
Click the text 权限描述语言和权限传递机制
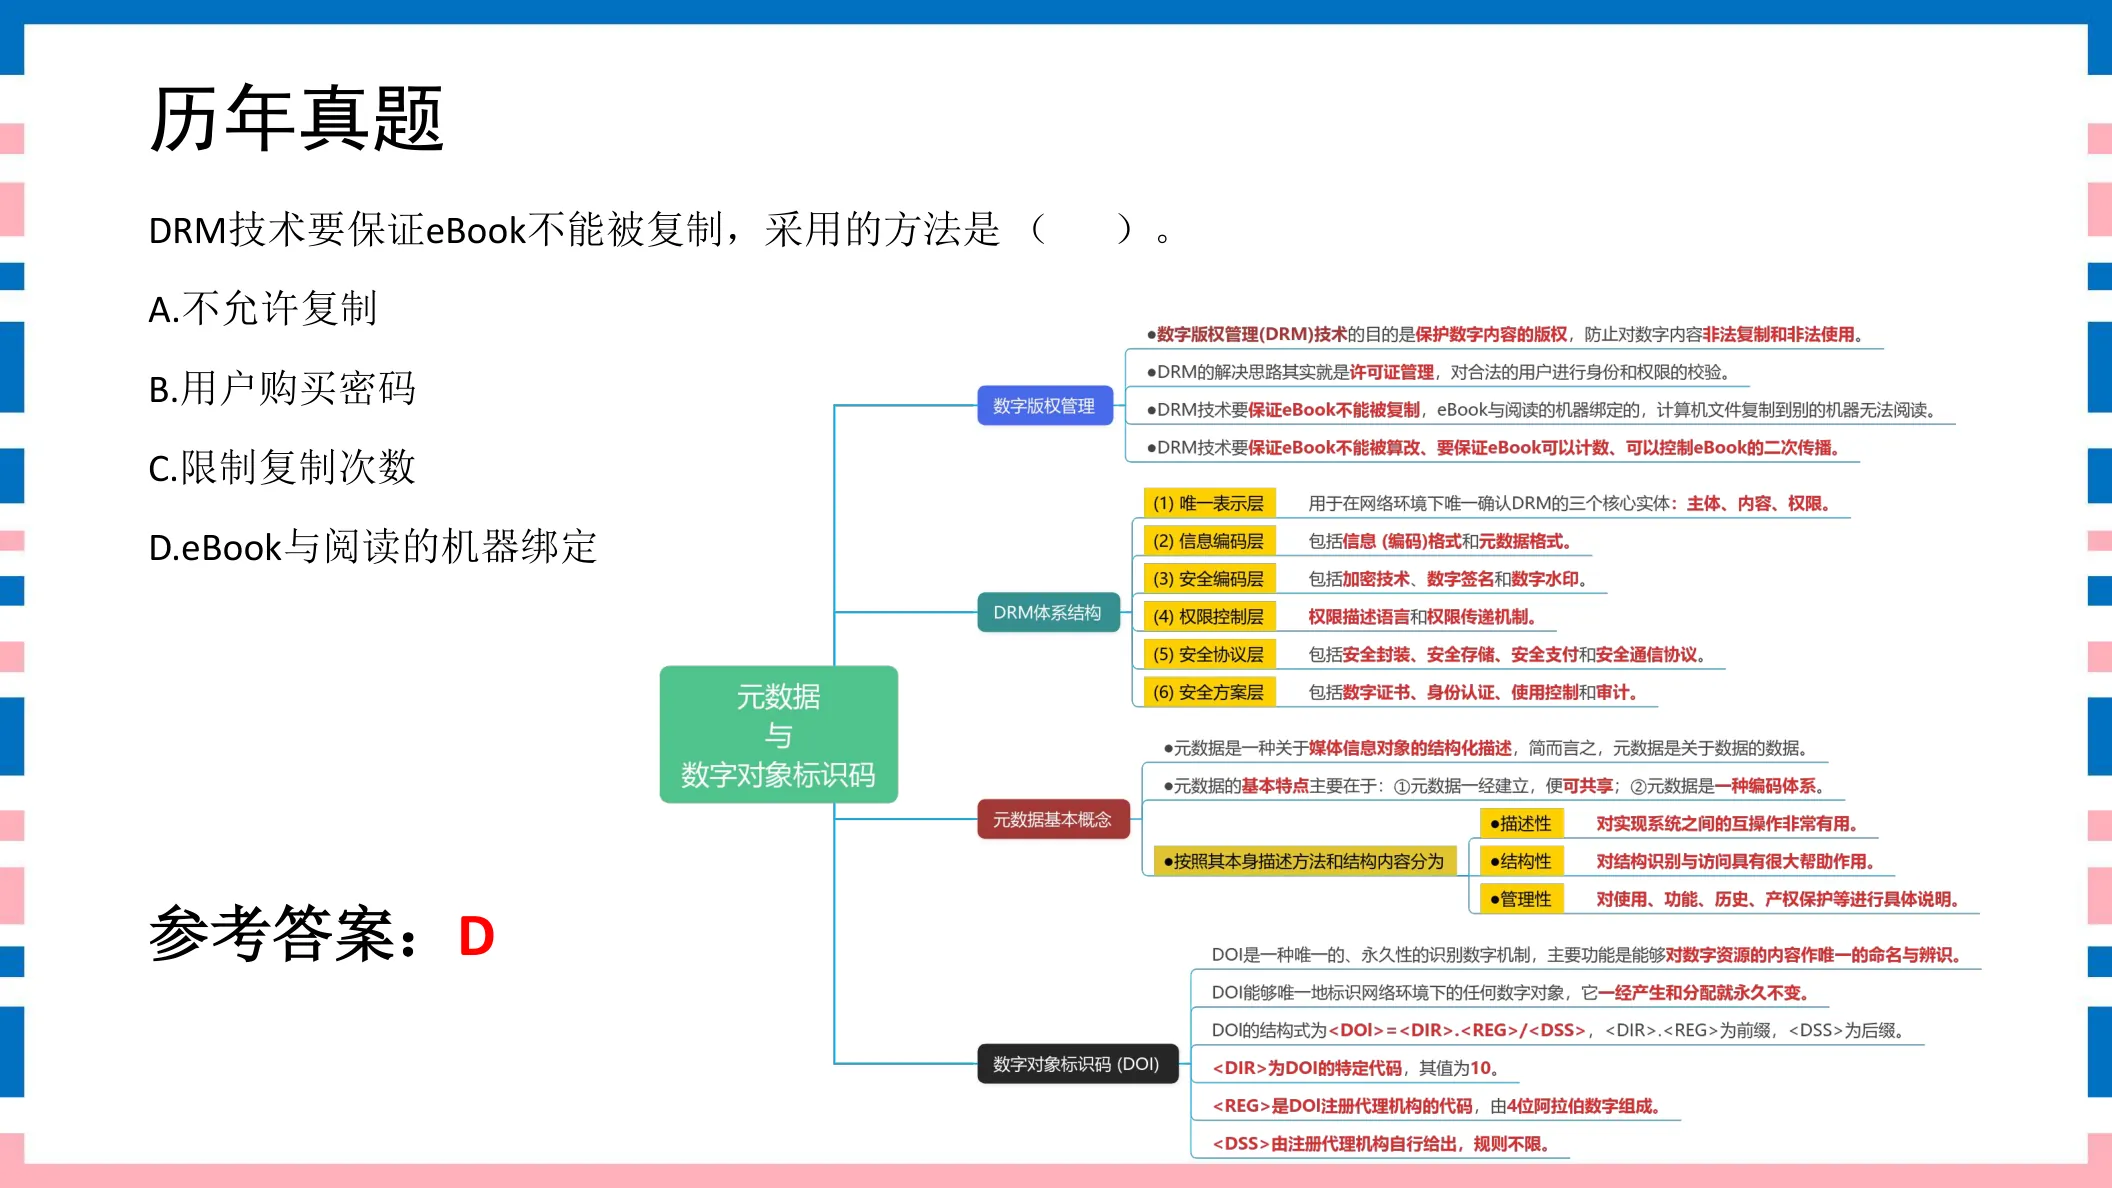1422,617
